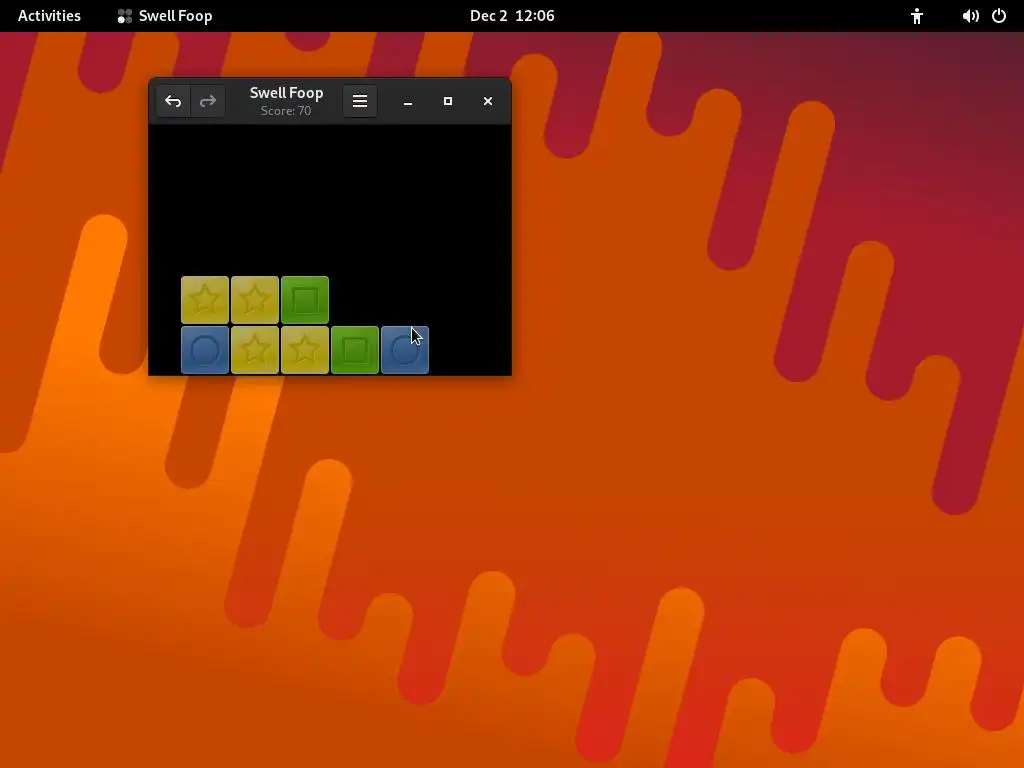Select the top-left yellow star tile
This screenshot has height=768, width=1024.
205,300
